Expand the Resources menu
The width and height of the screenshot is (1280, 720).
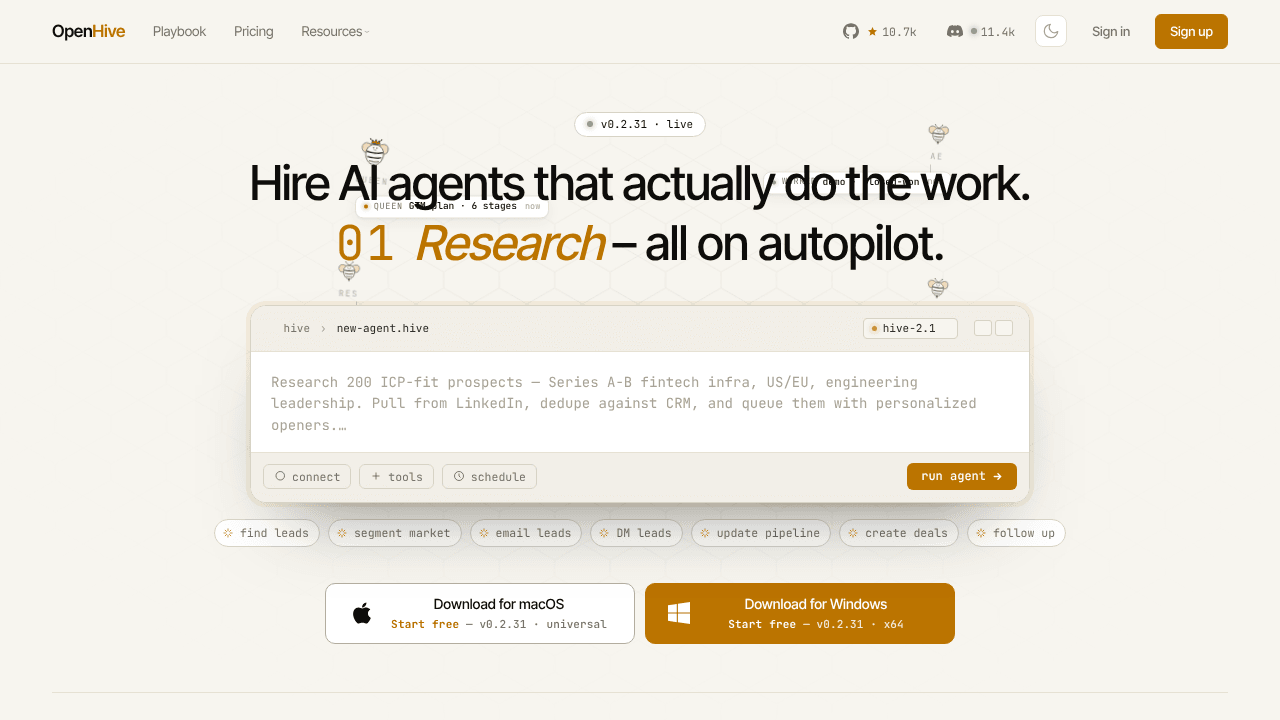tap(335, 31)
